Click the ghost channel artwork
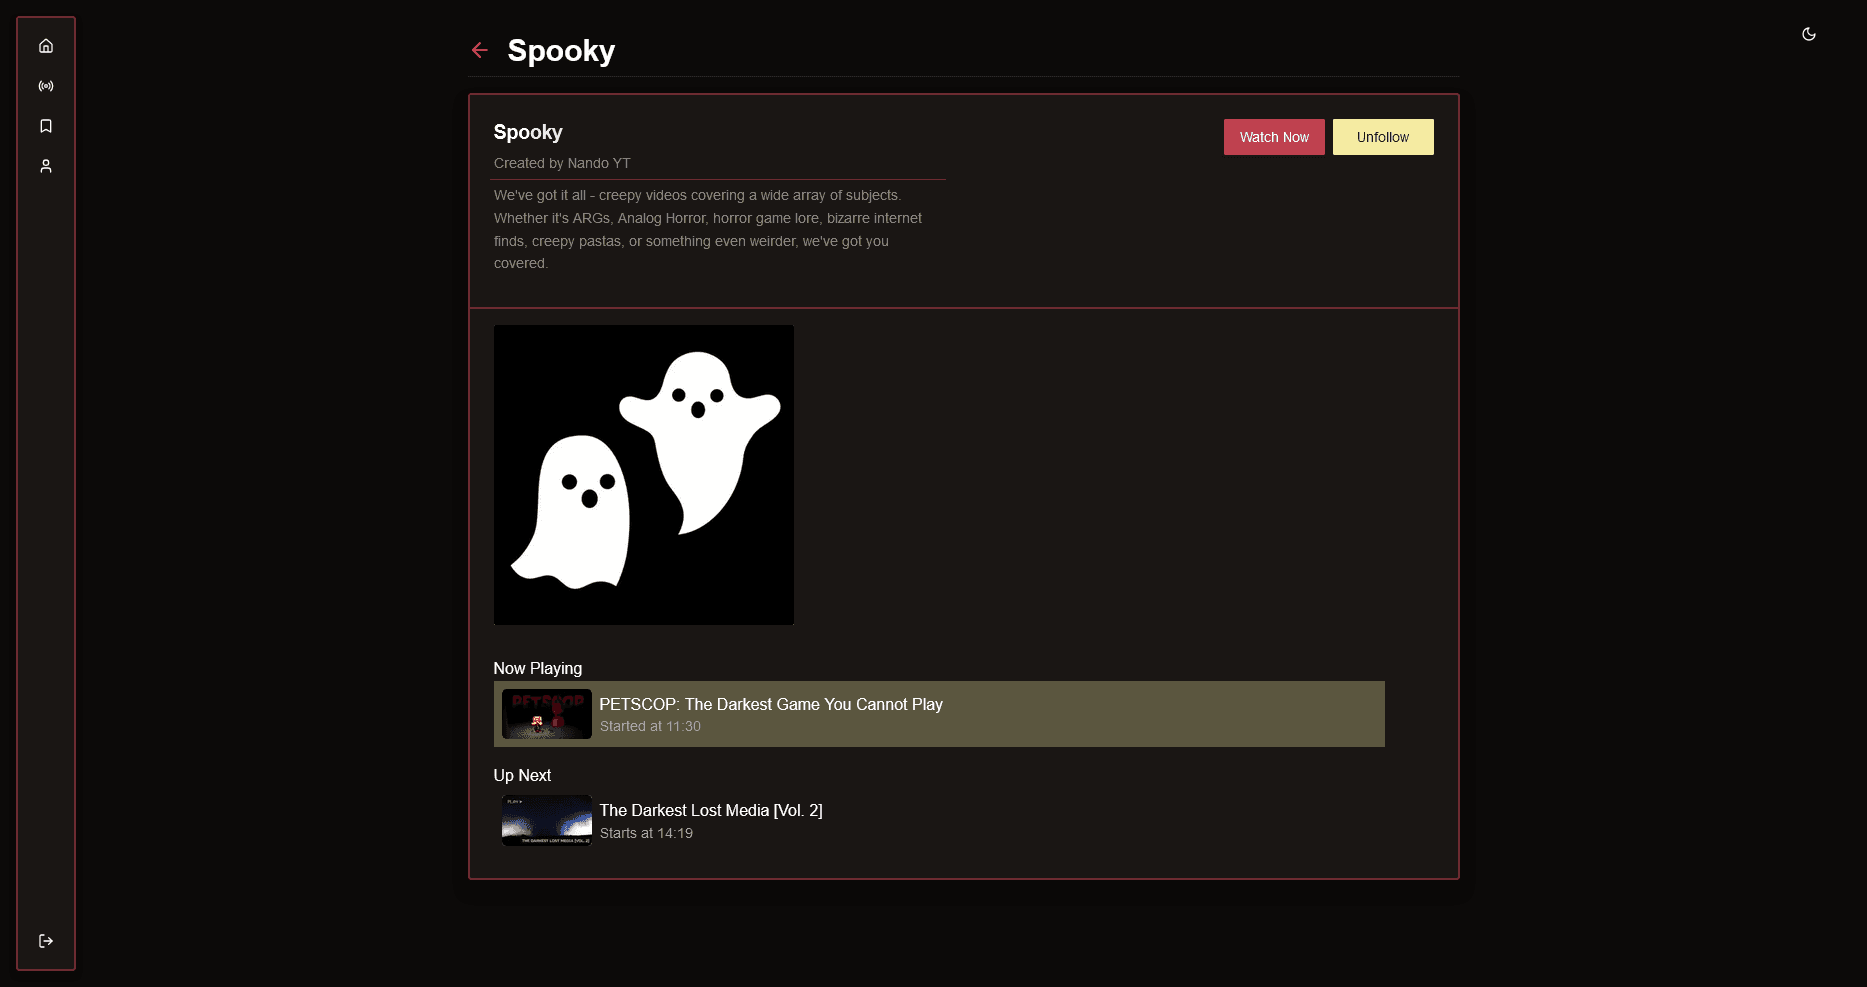The image size is (1867, 987). pyautogui.click(x=644, y=475)
